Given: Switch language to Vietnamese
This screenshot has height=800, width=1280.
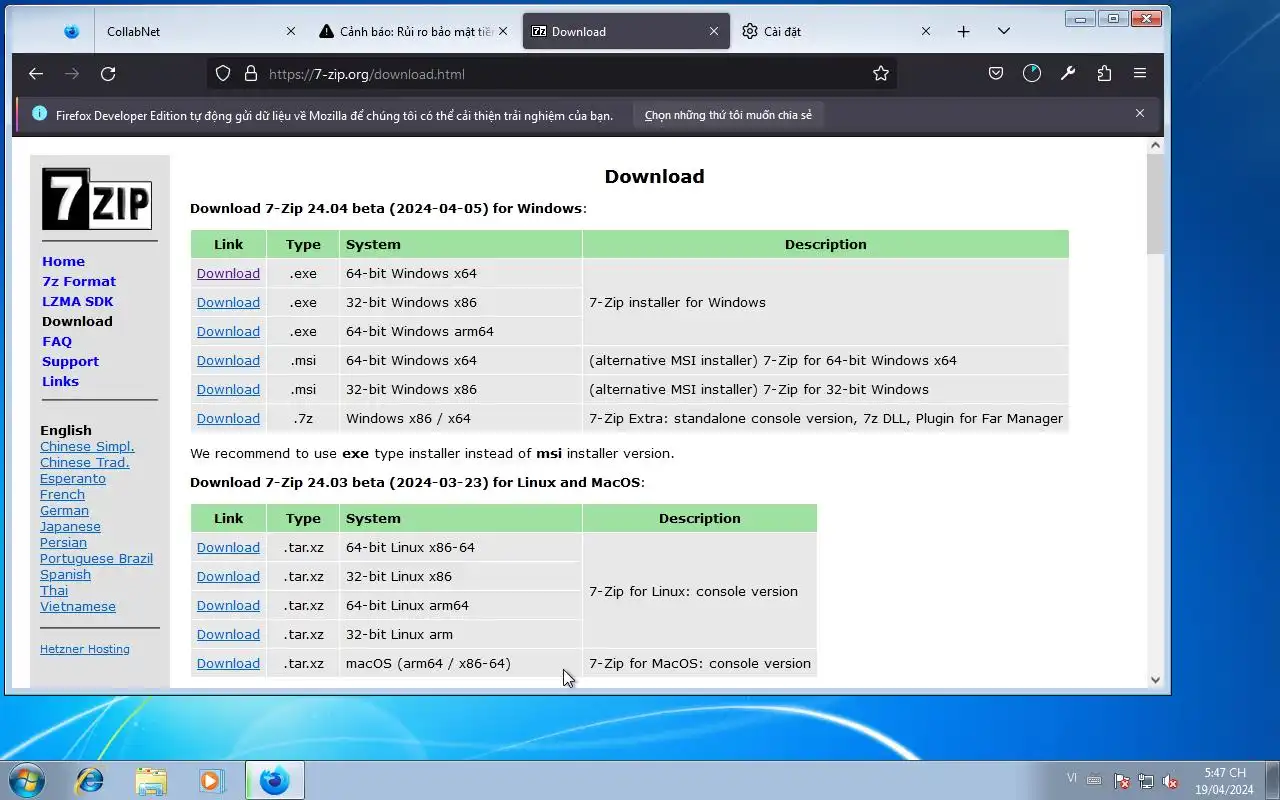Looking at the screenshot, I should 78,606.
